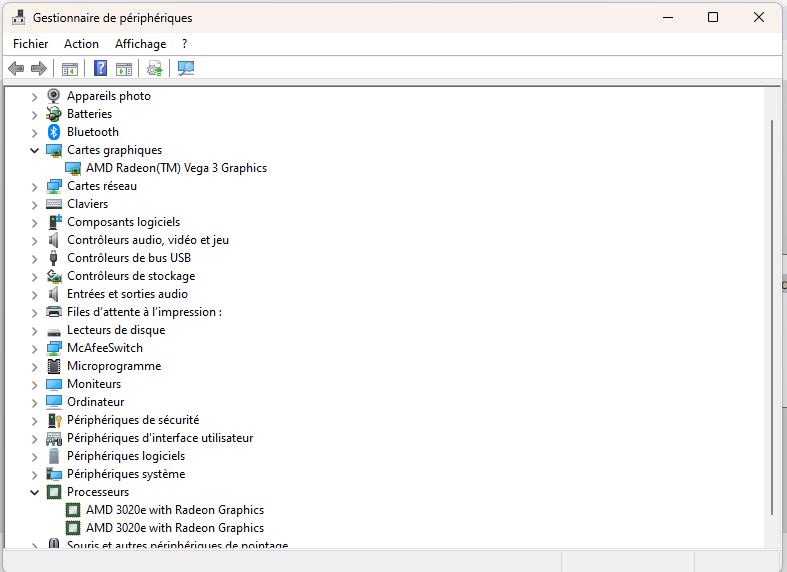Open the Affichage menu
The width and height of the screenshot is (787, 572).
(141, 44)
